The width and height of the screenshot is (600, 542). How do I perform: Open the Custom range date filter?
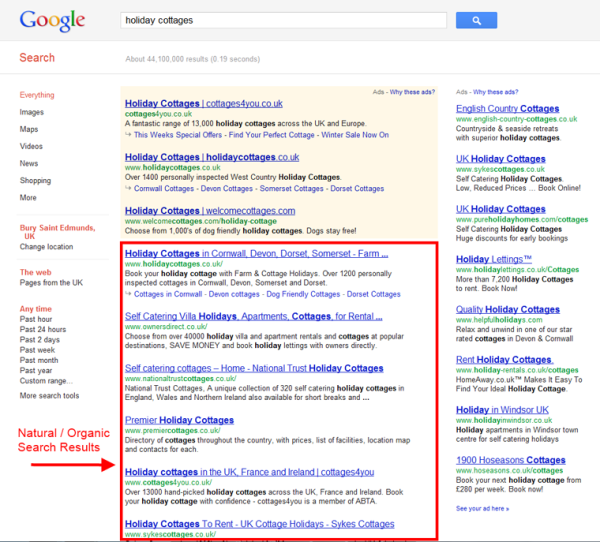click(46, 380)
